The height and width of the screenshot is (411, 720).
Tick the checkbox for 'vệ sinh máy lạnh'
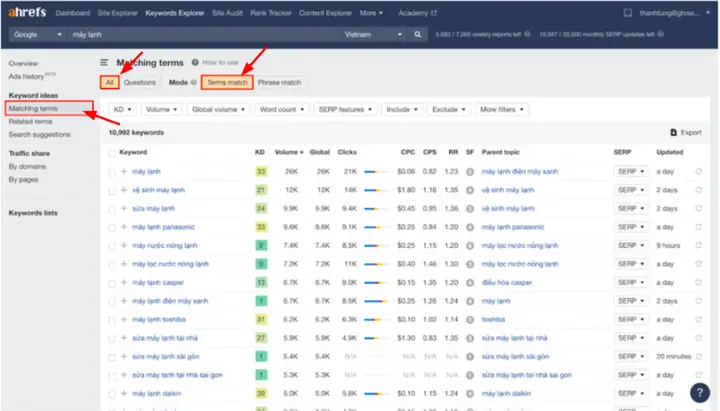[x=112, y=191]
